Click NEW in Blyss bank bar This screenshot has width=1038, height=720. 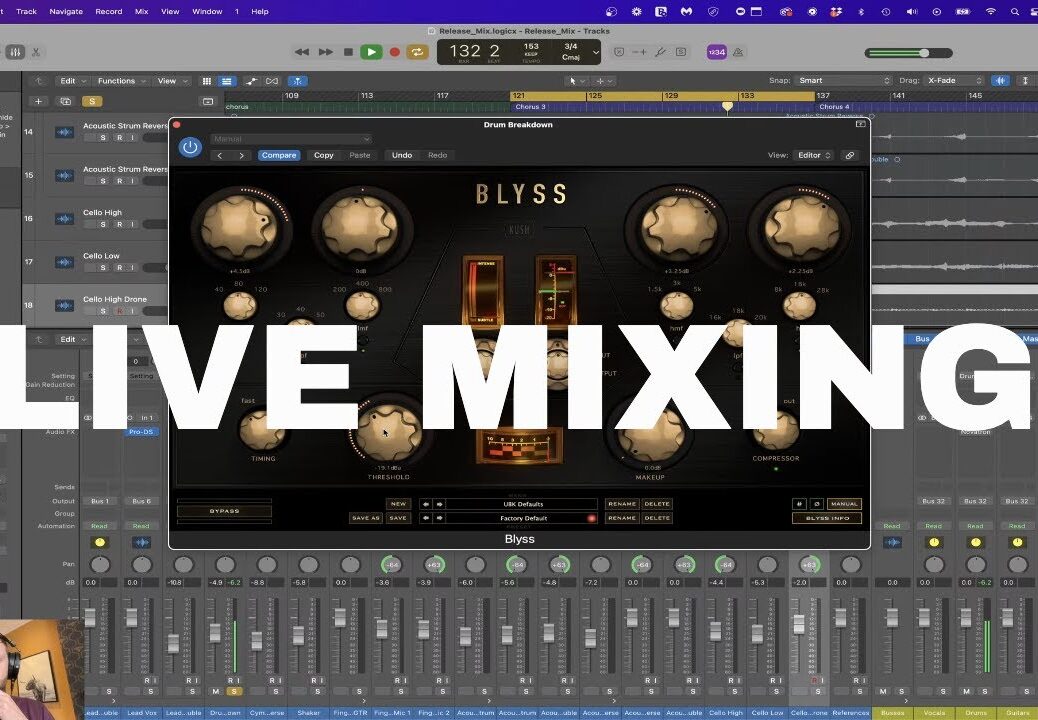pyautogui.click(x=399, y=504)
